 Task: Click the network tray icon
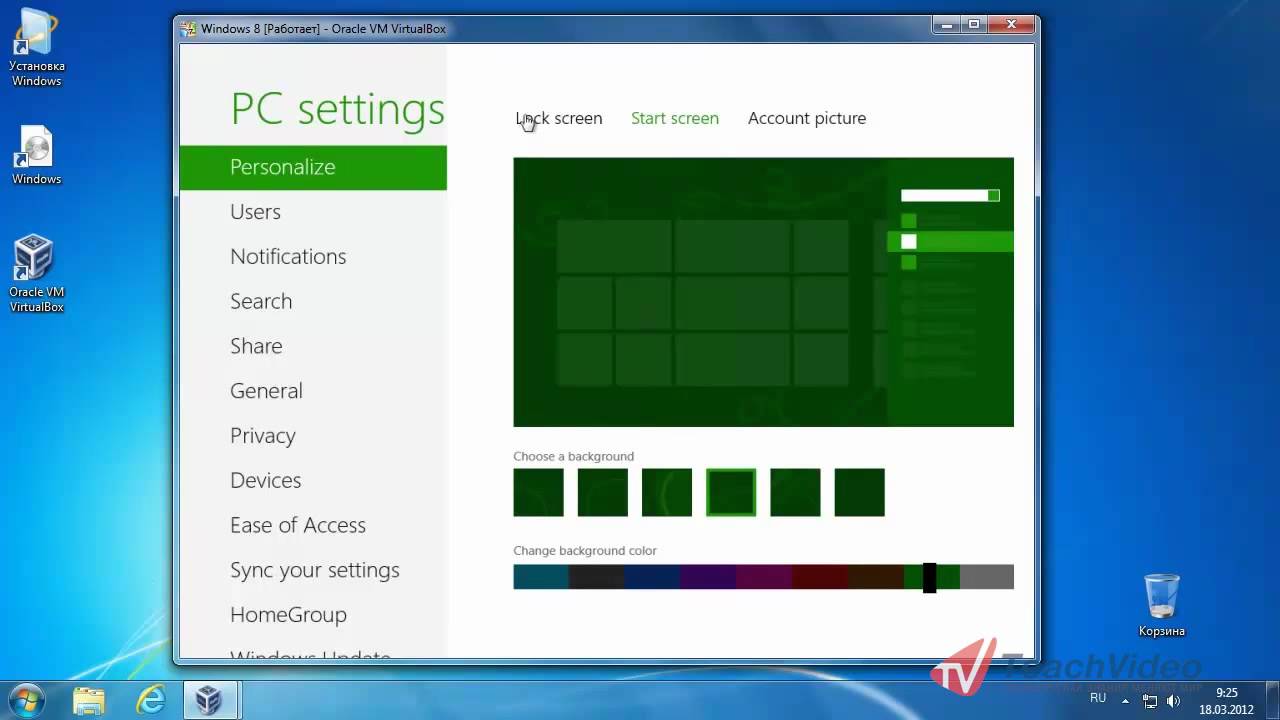pos(1150,700)
